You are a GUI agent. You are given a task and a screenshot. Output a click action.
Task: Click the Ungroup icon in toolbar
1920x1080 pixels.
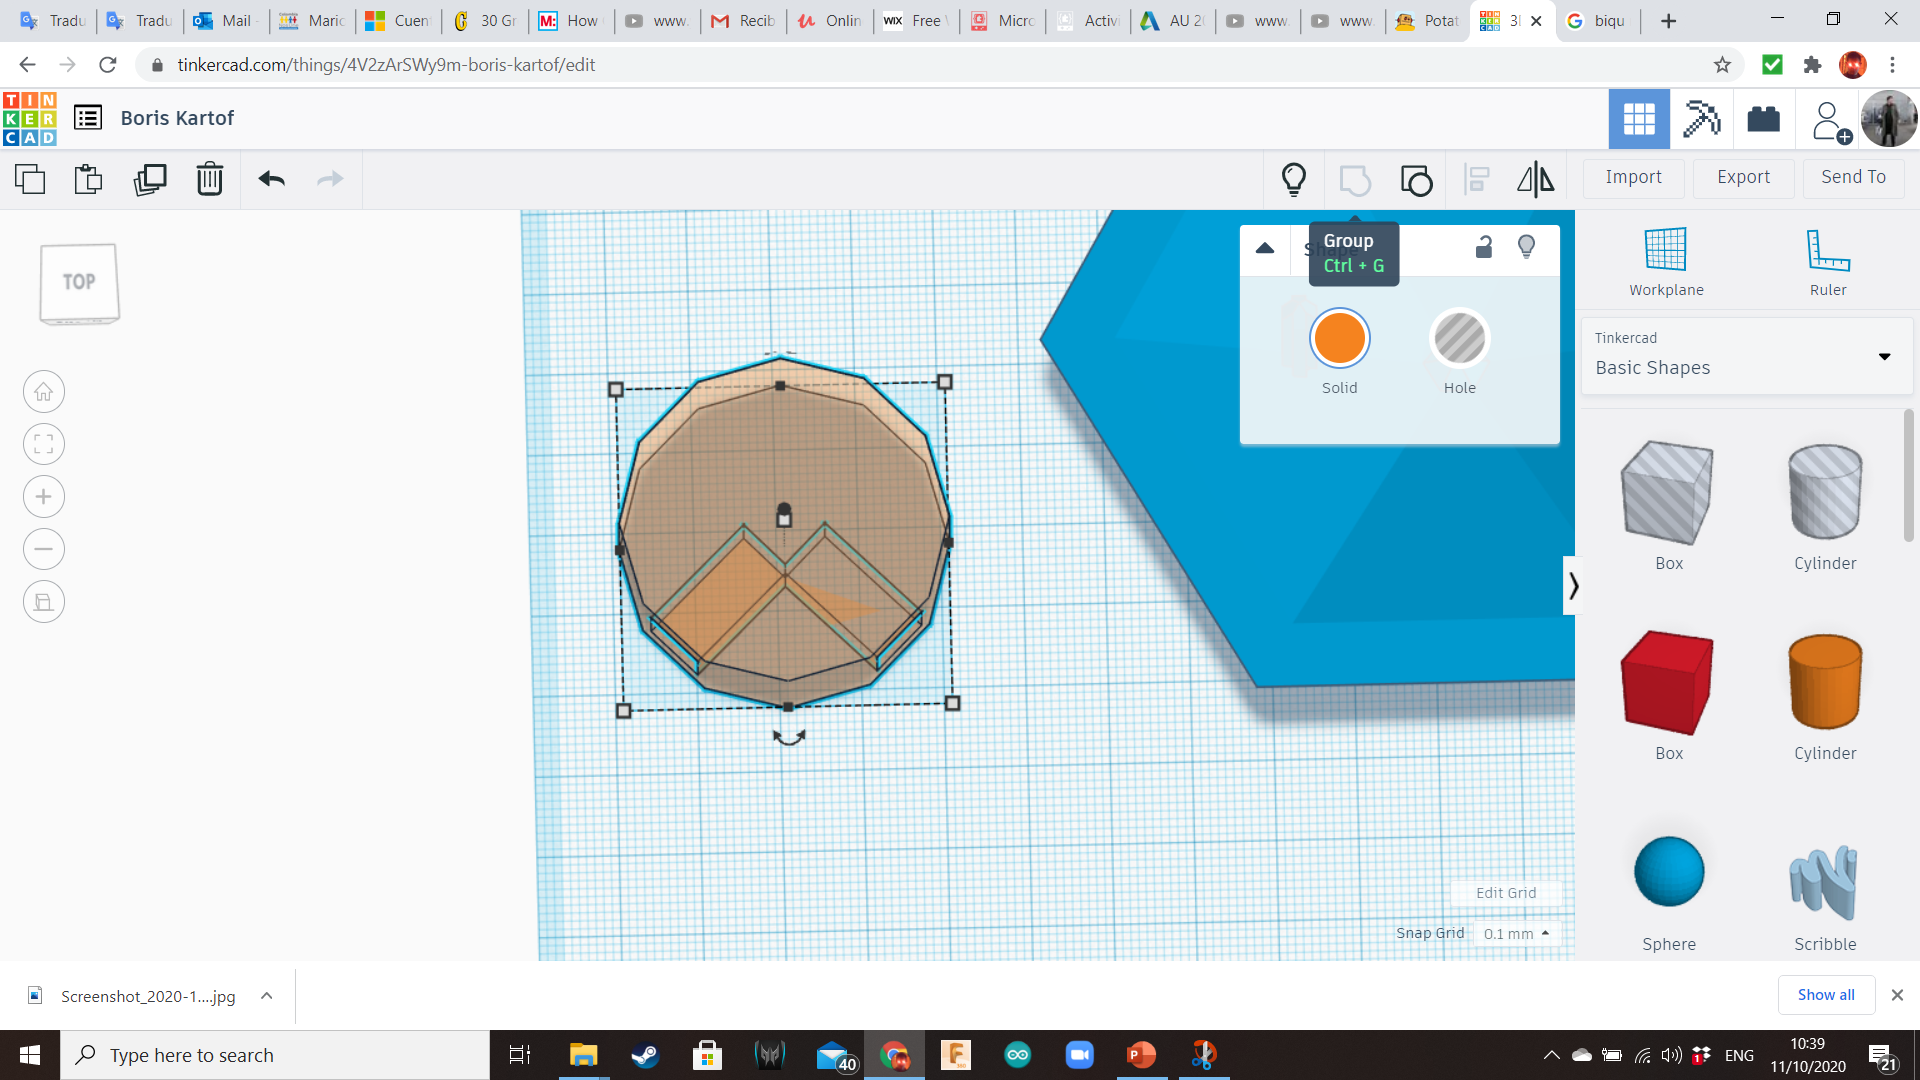click(x=1416, y=180)
